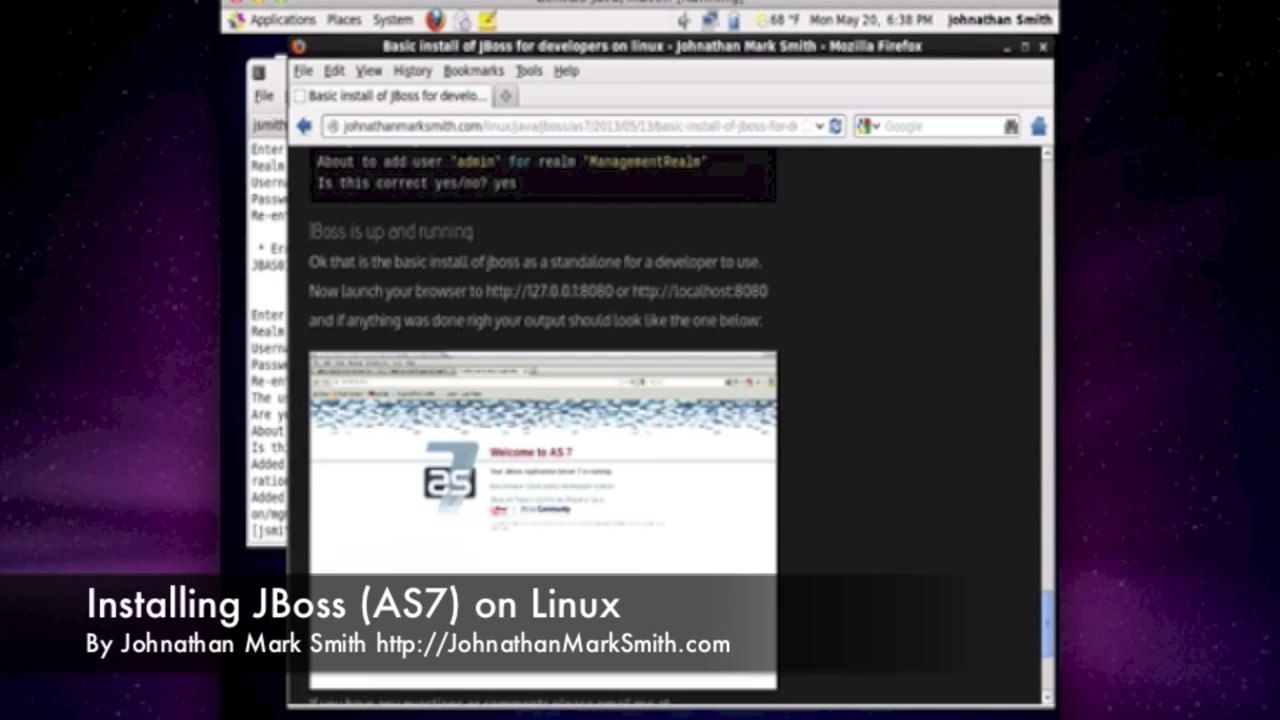This screenshot has width=1280, height=720.
Task: Open the GNOME Applications menu
Action: (272, 20)
